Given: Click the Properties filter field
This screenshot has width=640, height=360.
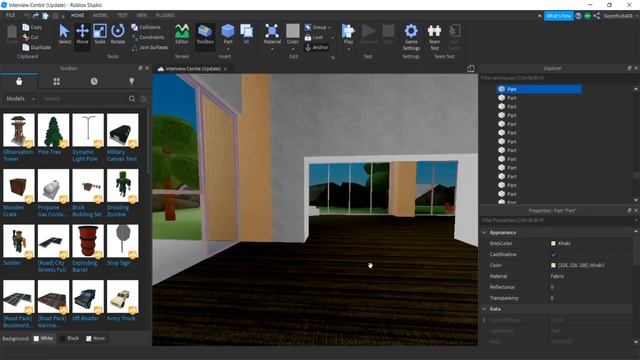Looking at the screenshot, I should click(557, 220).
